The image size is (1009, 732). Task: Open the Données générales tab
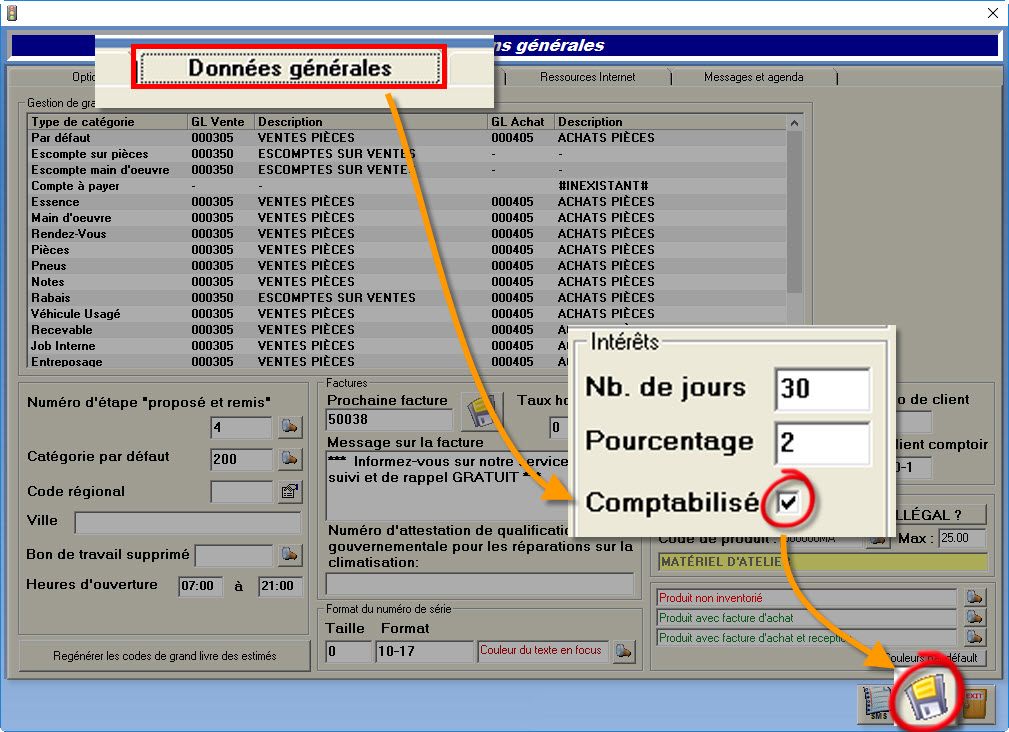point(290,68)
